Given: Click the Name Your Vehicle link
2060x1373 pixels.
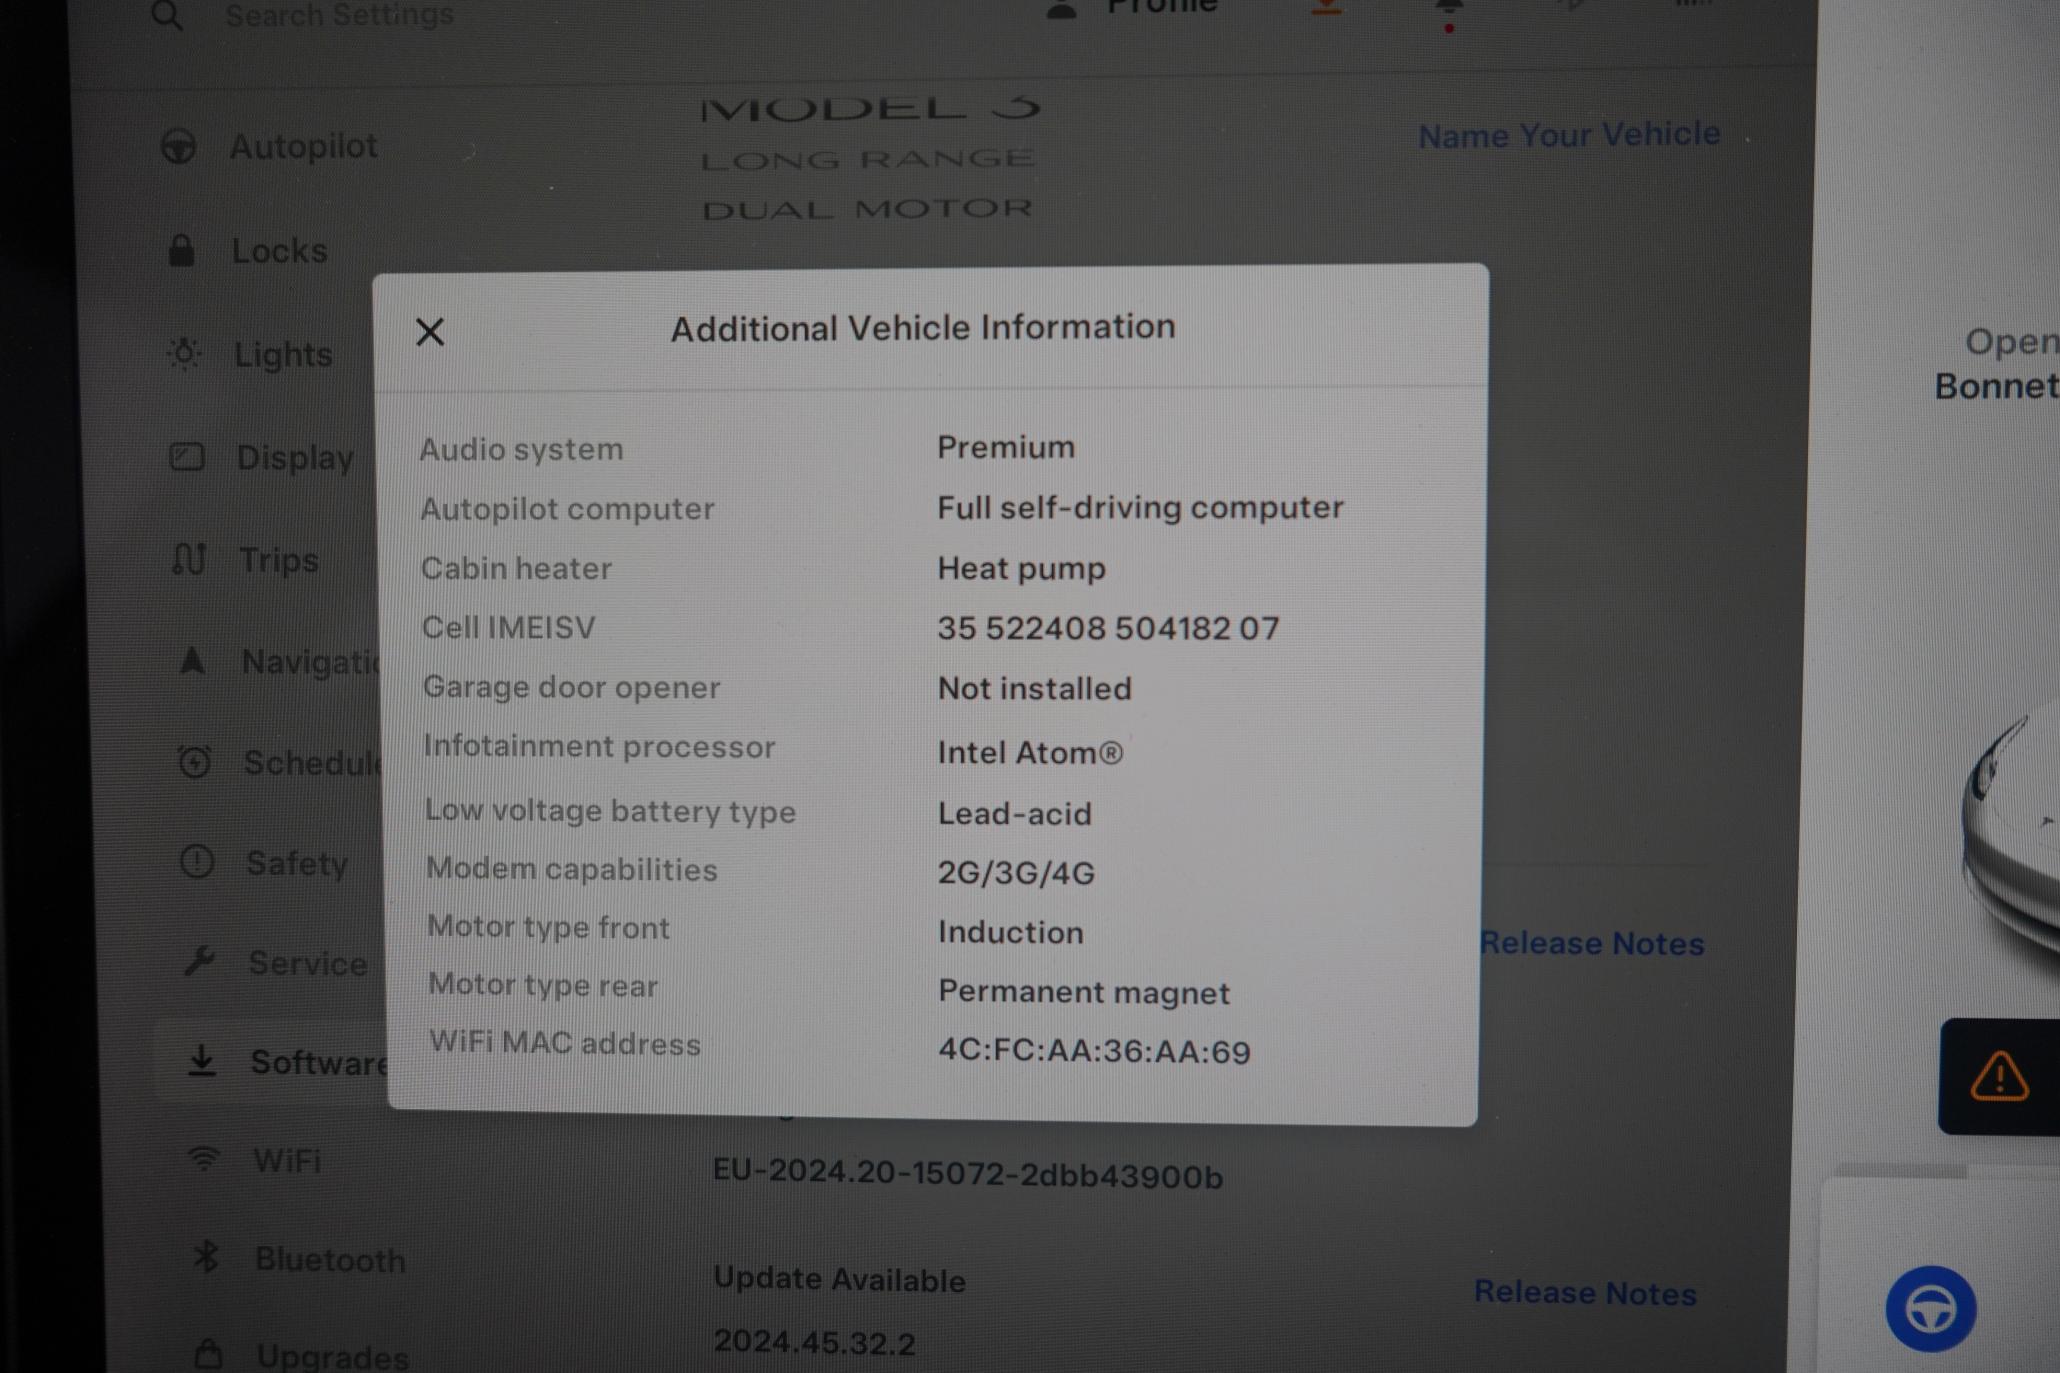Looking at the screenshot, I should (x=1569, y=135).
